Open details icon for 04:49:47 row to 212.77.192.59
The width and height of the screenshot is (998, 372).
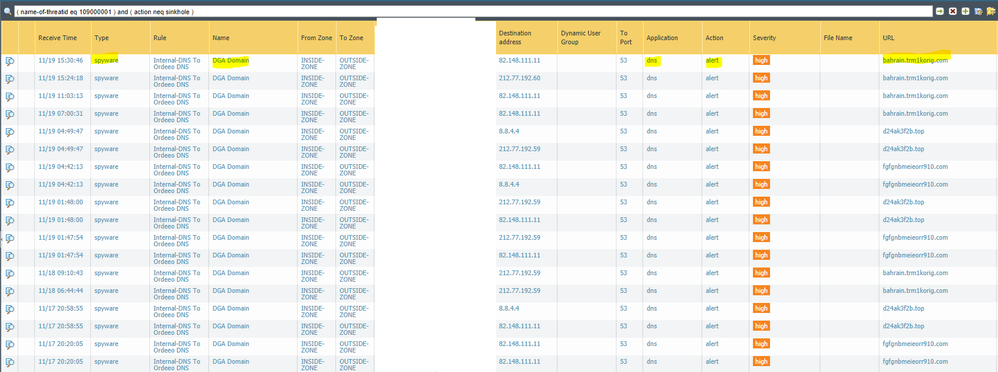tap(10, 150)
